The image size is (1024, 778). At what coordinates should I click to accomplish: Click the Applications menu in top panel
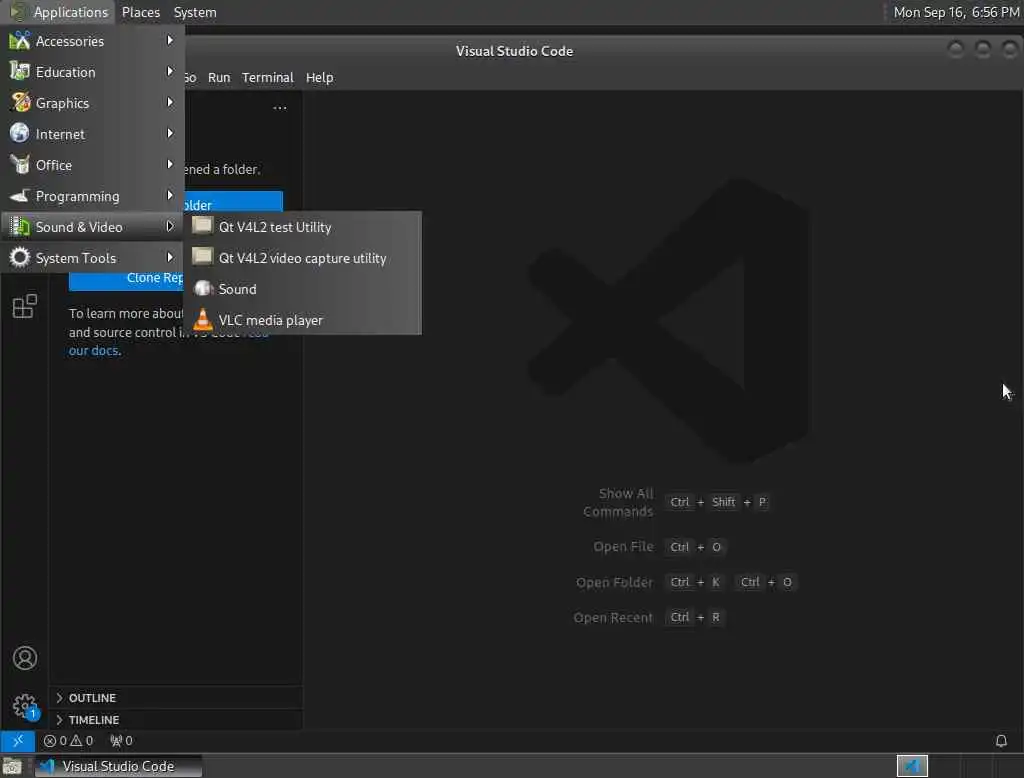pos(59,12)
